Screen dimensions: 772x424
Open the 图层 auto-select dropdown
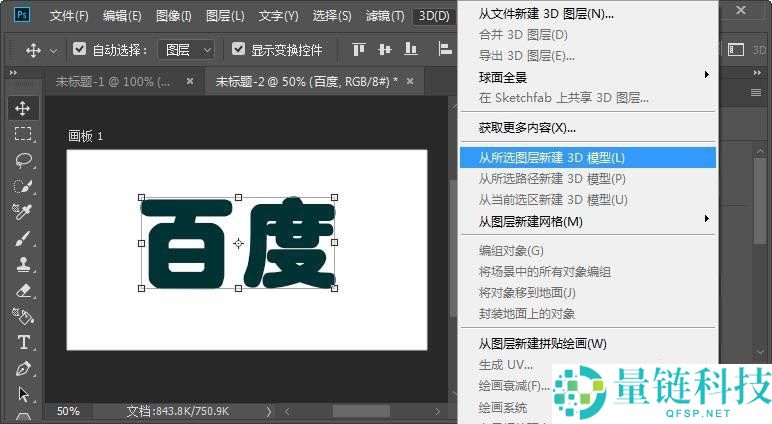pyautogui.click(x=188, y=49)
